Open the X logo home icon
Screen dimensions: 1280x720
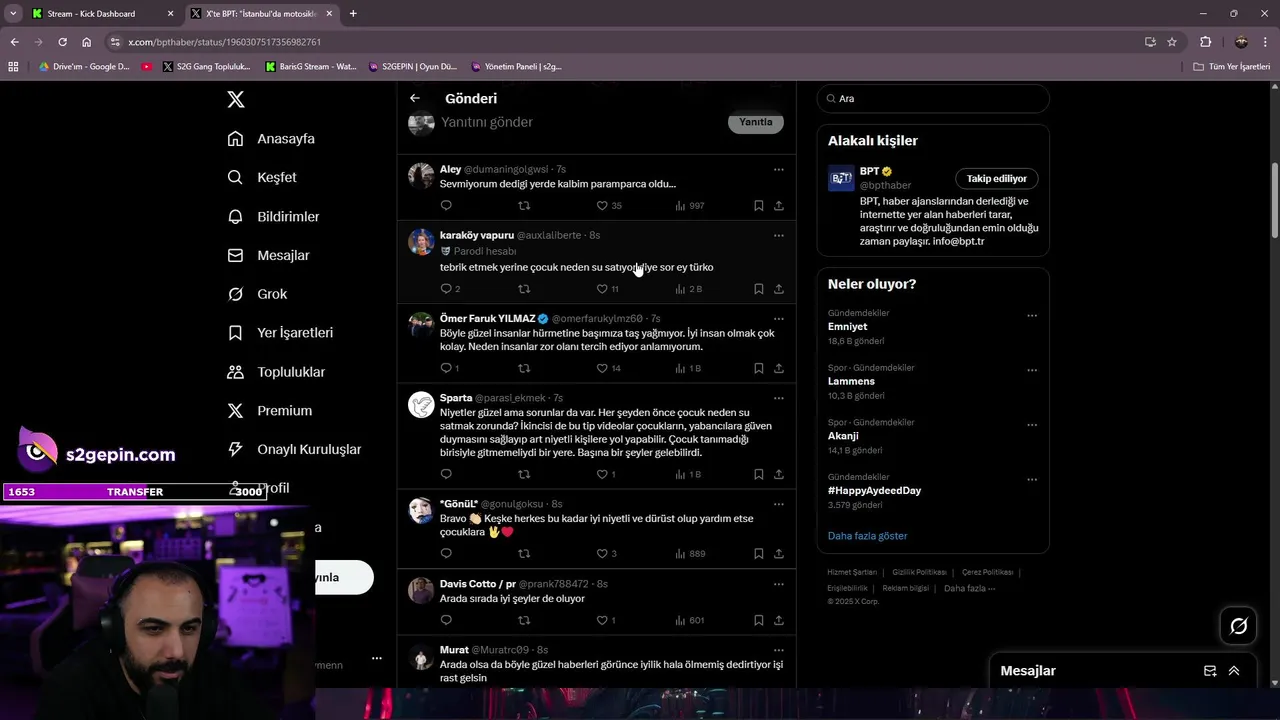236,99
